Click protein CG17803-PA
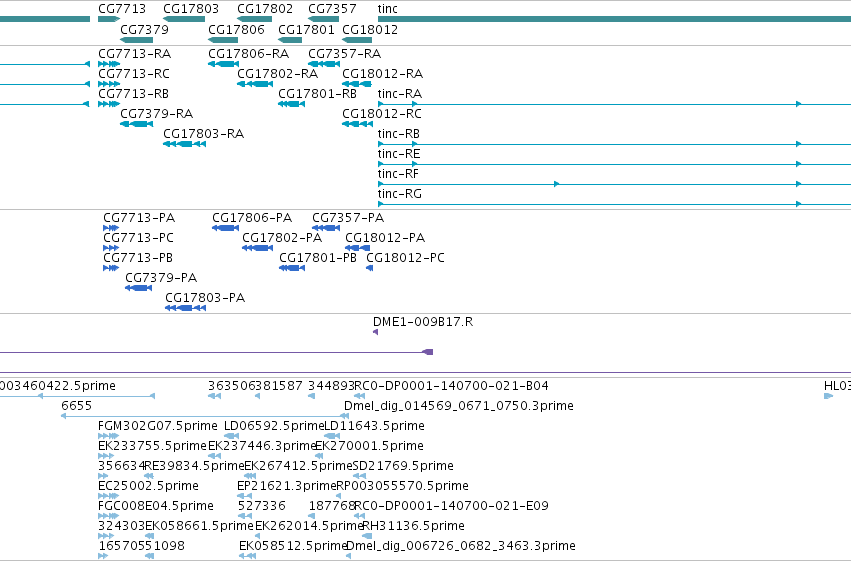The width and height of the screenshot is (851, 561). (x=205, y=298)
